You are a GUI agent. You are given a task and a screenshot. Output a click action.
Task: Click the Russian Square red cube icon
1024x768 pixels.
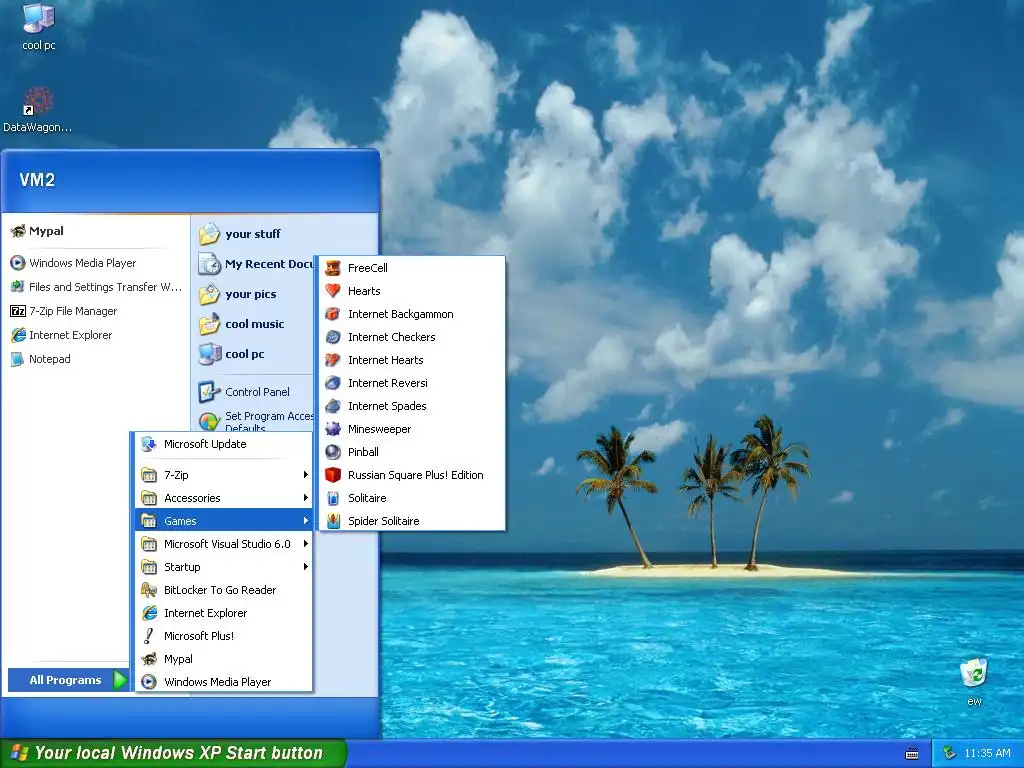click(333, 475)
